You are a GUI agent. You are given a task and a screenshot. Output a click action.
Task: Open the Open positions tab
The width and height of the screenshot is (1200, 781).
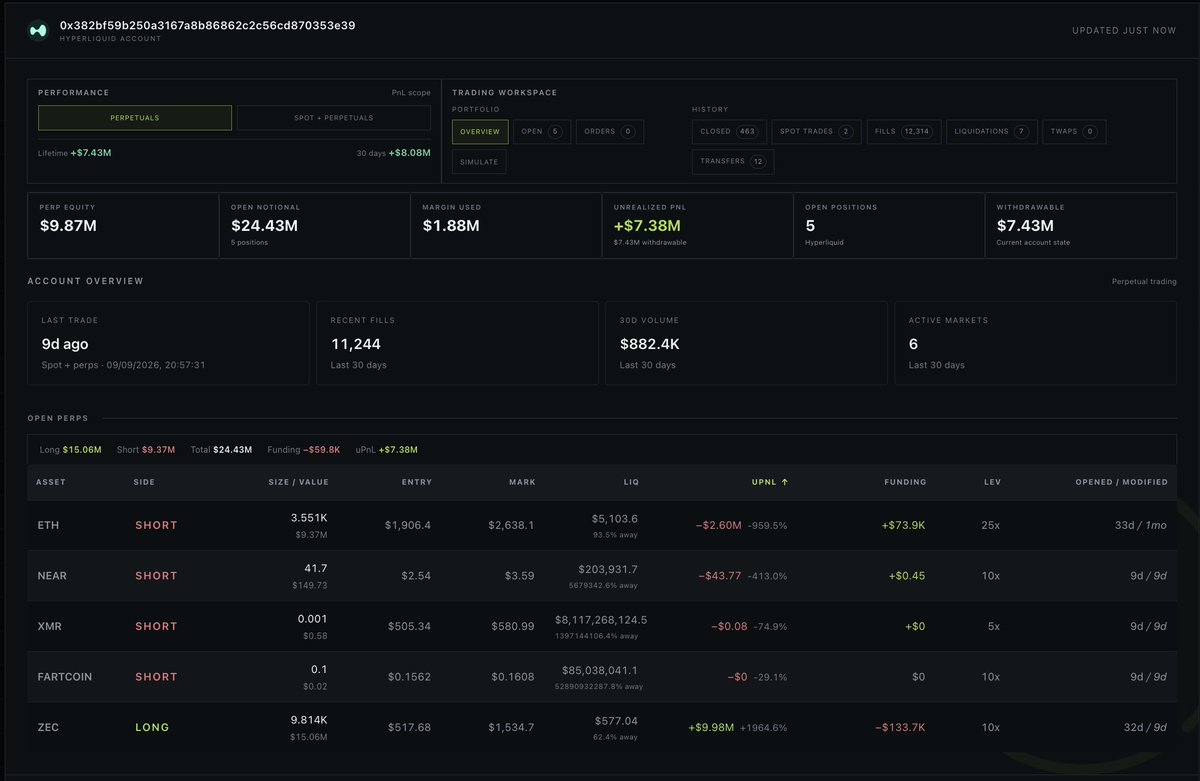542,131
